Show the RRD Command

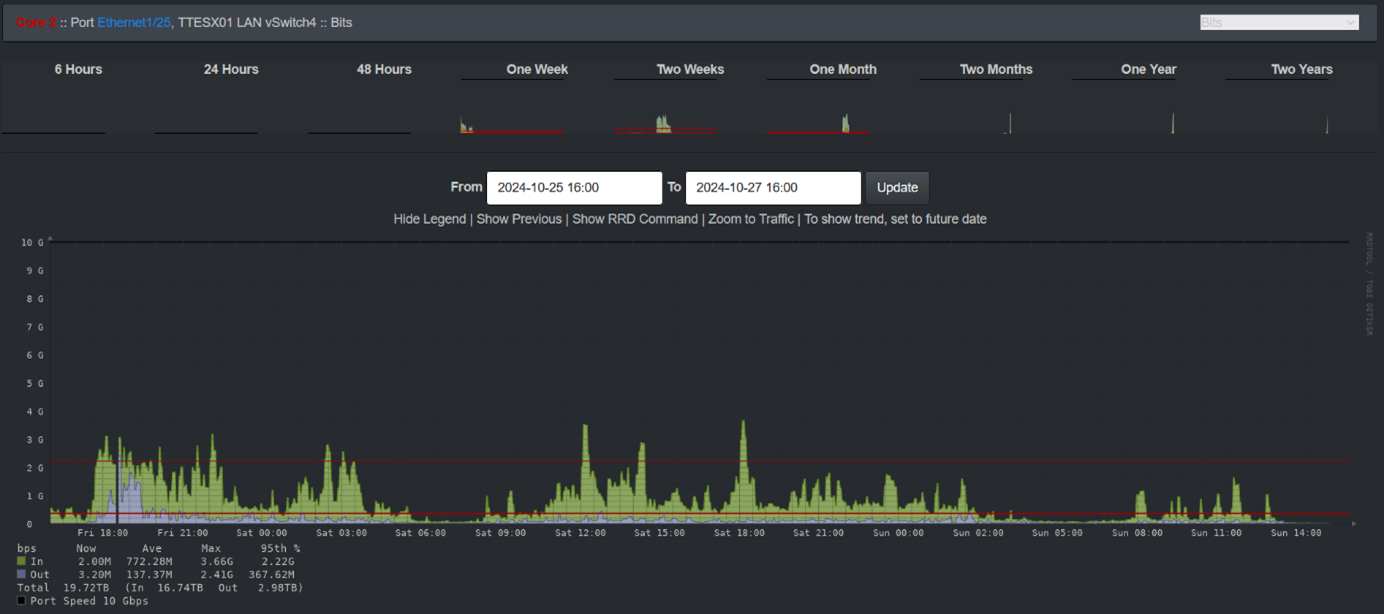coord(634,219)
